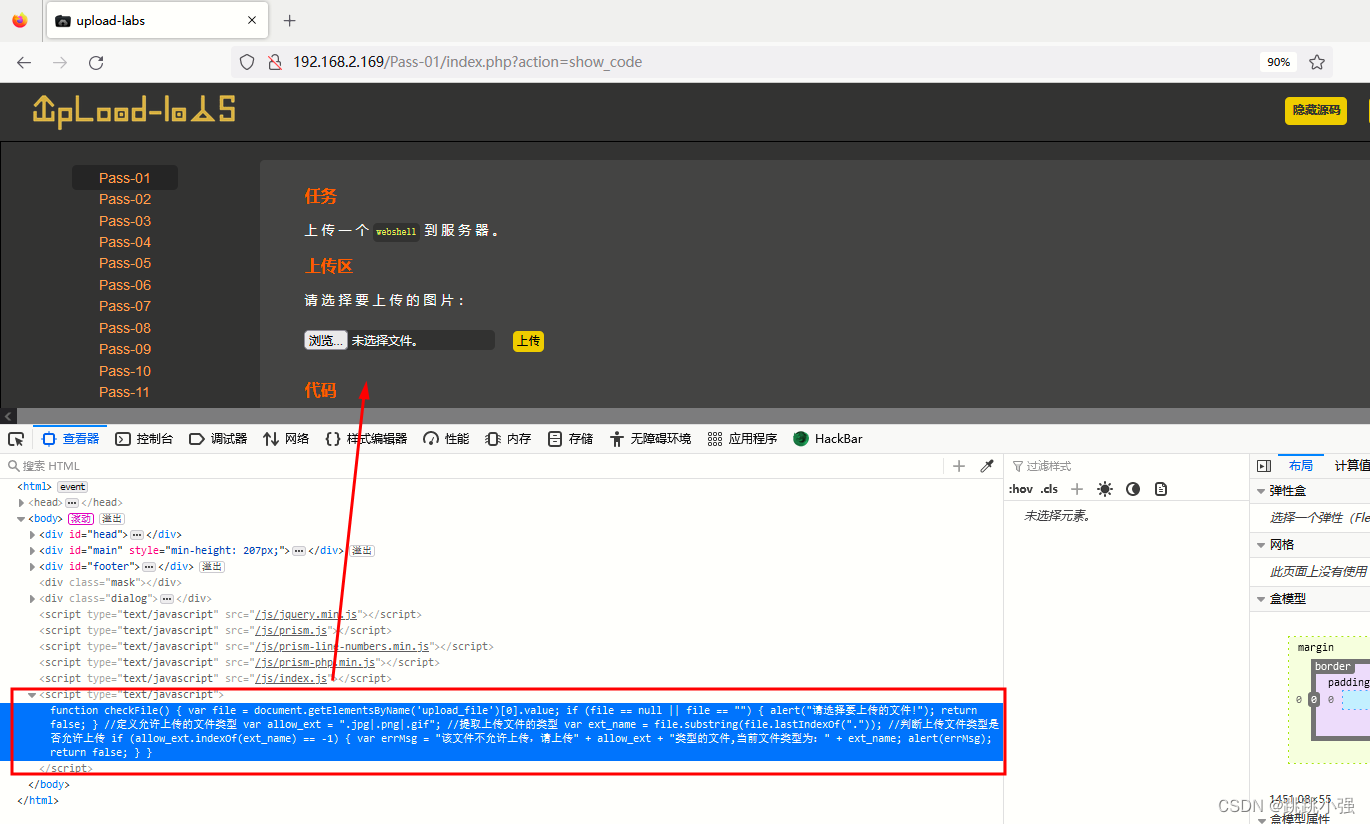This screenshot has width=1370, height=824.
Task: Collapse the 网格 section
Action: click(1261, 545)
